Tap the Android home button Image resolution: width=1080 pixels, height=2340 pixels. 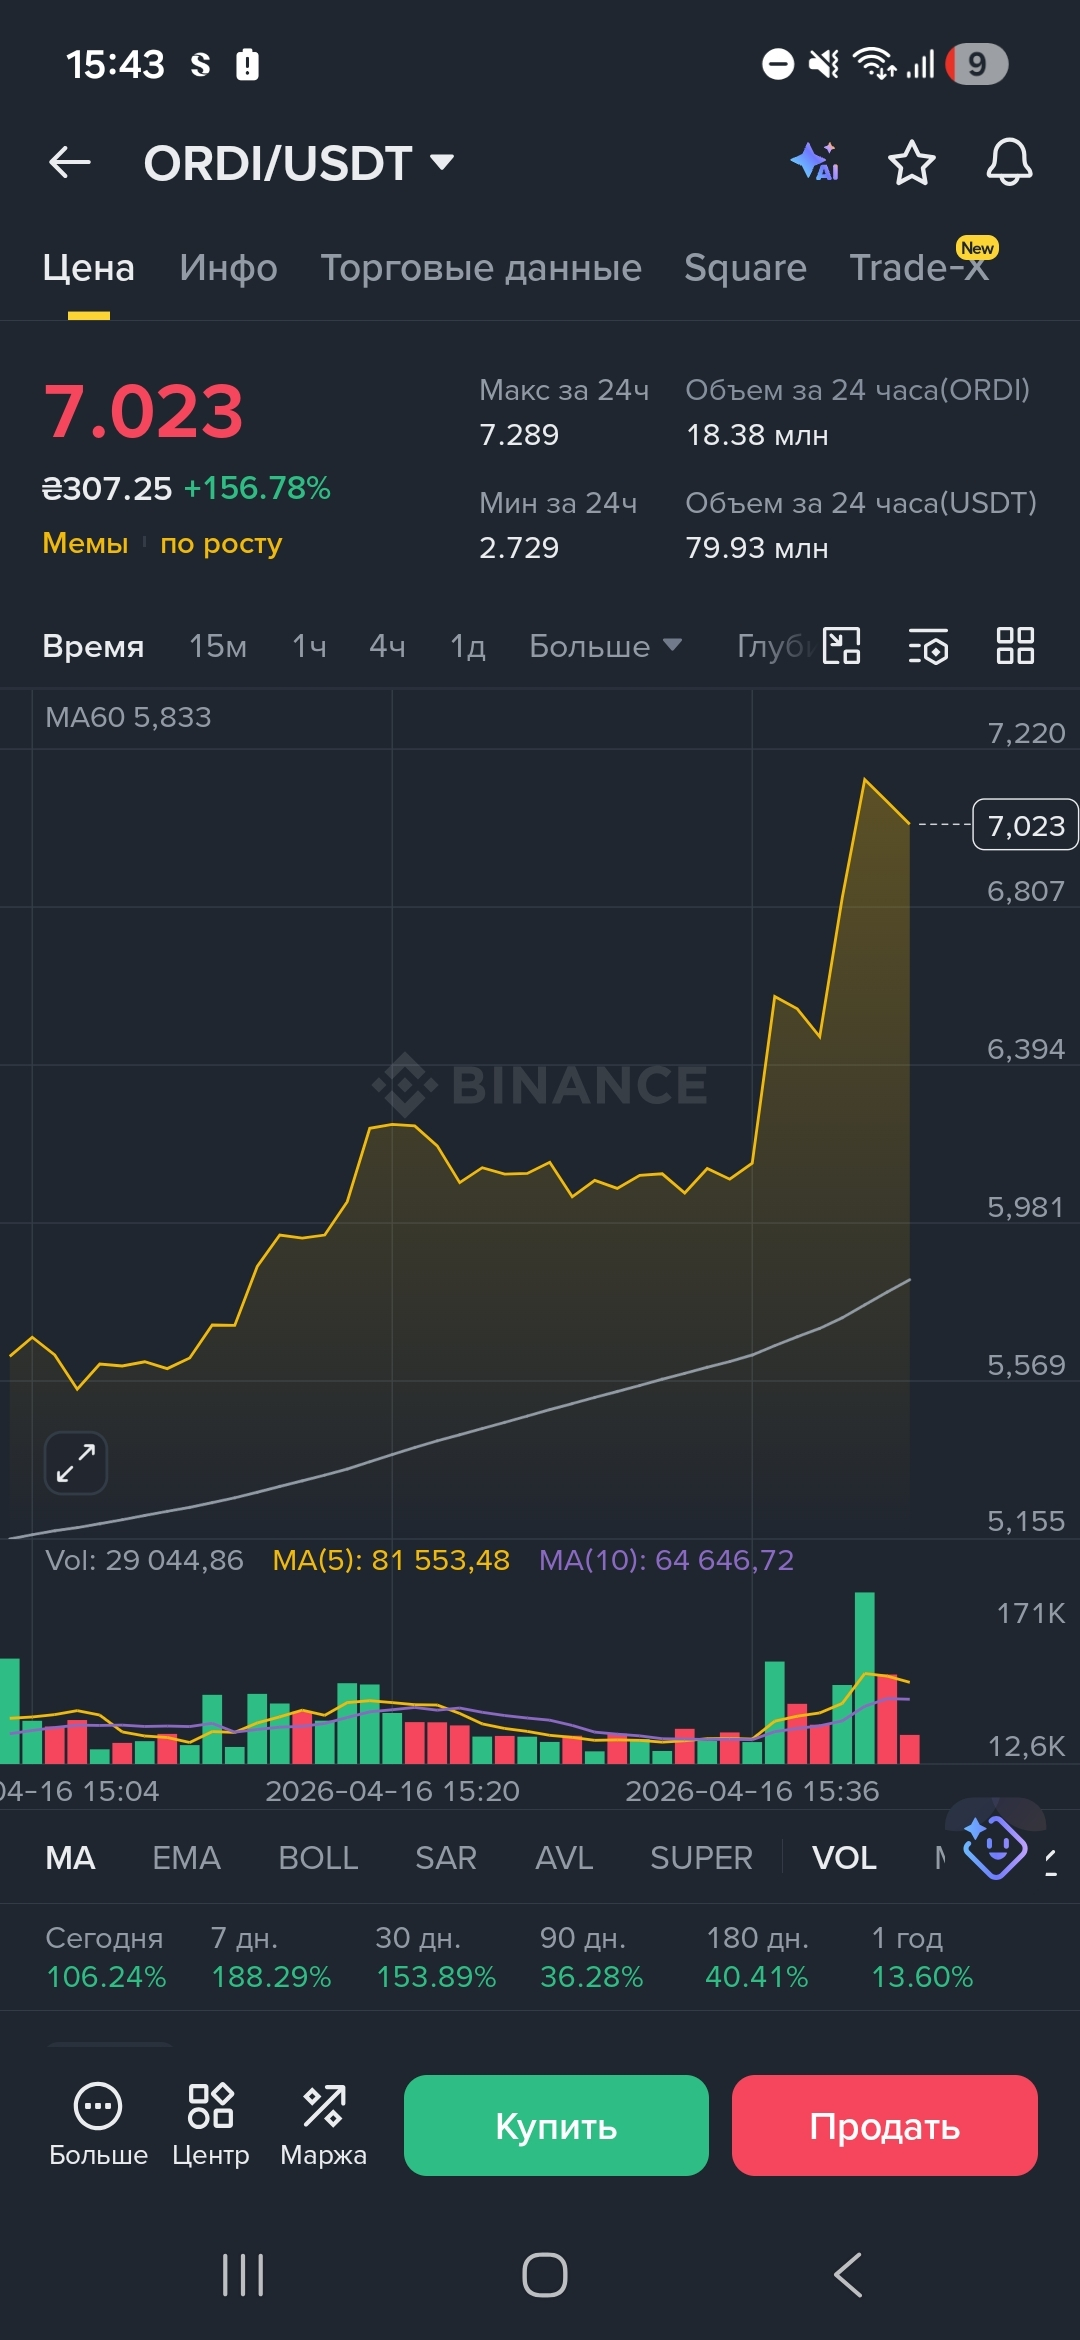pyautogui.click(x=545, y=2275)
